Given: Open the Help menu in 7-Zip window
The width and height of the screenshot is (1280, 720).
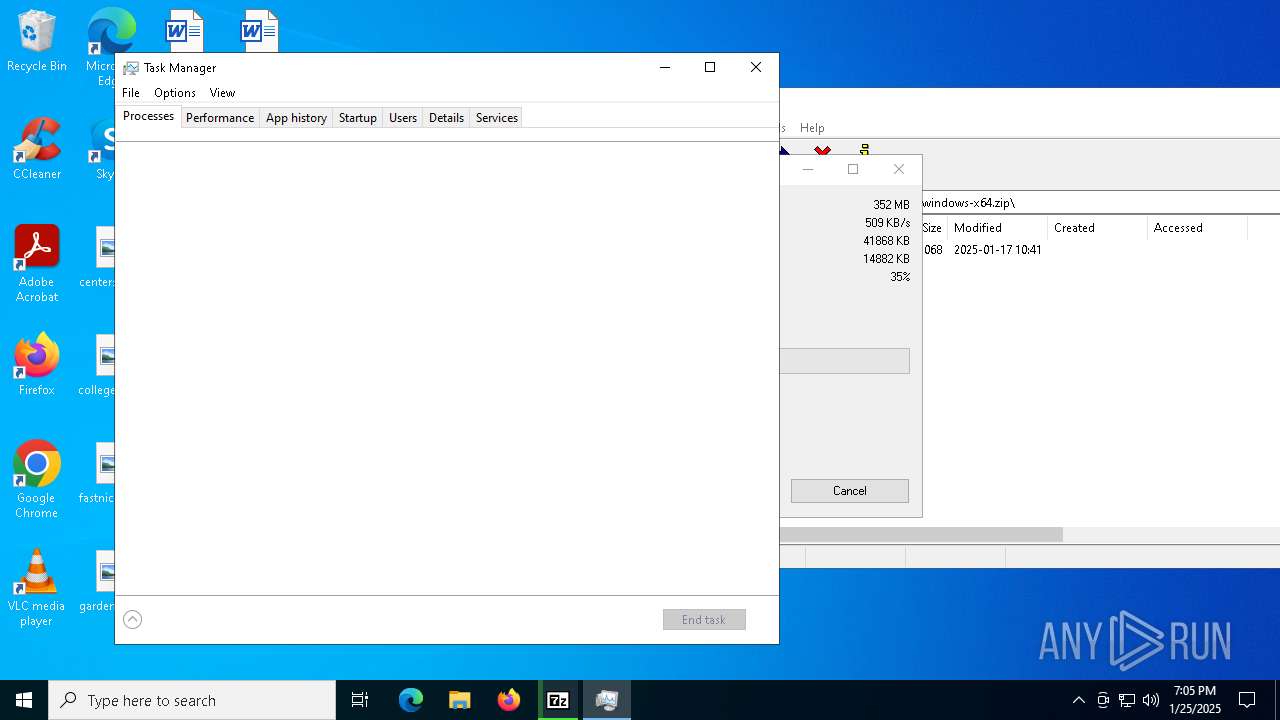Looking at the screenshot, I should pos(812,128).
